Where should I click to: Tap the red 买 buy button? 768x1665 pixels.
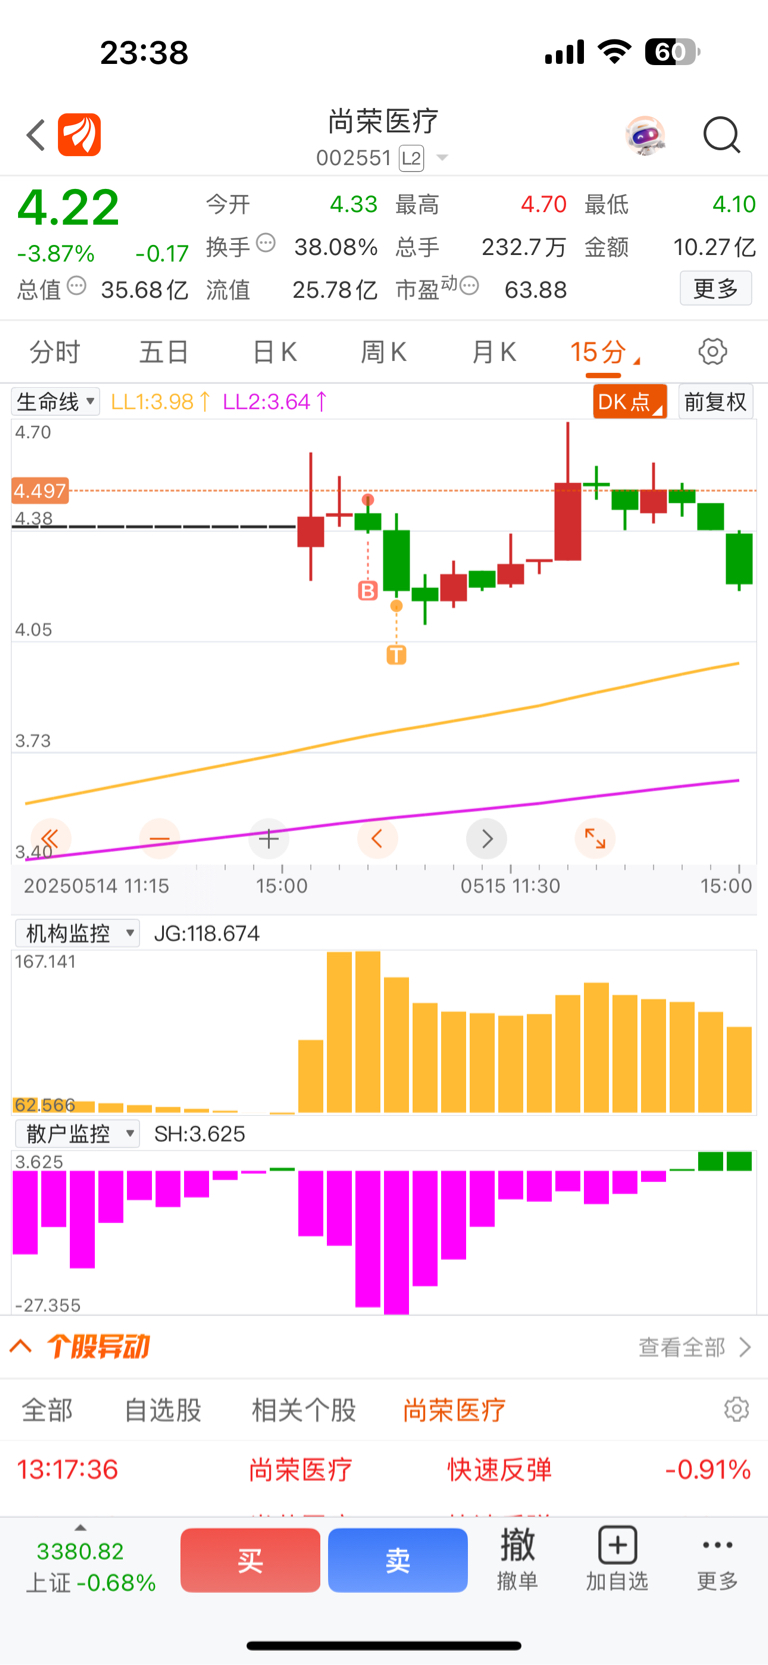click(x=250, y=1560)
